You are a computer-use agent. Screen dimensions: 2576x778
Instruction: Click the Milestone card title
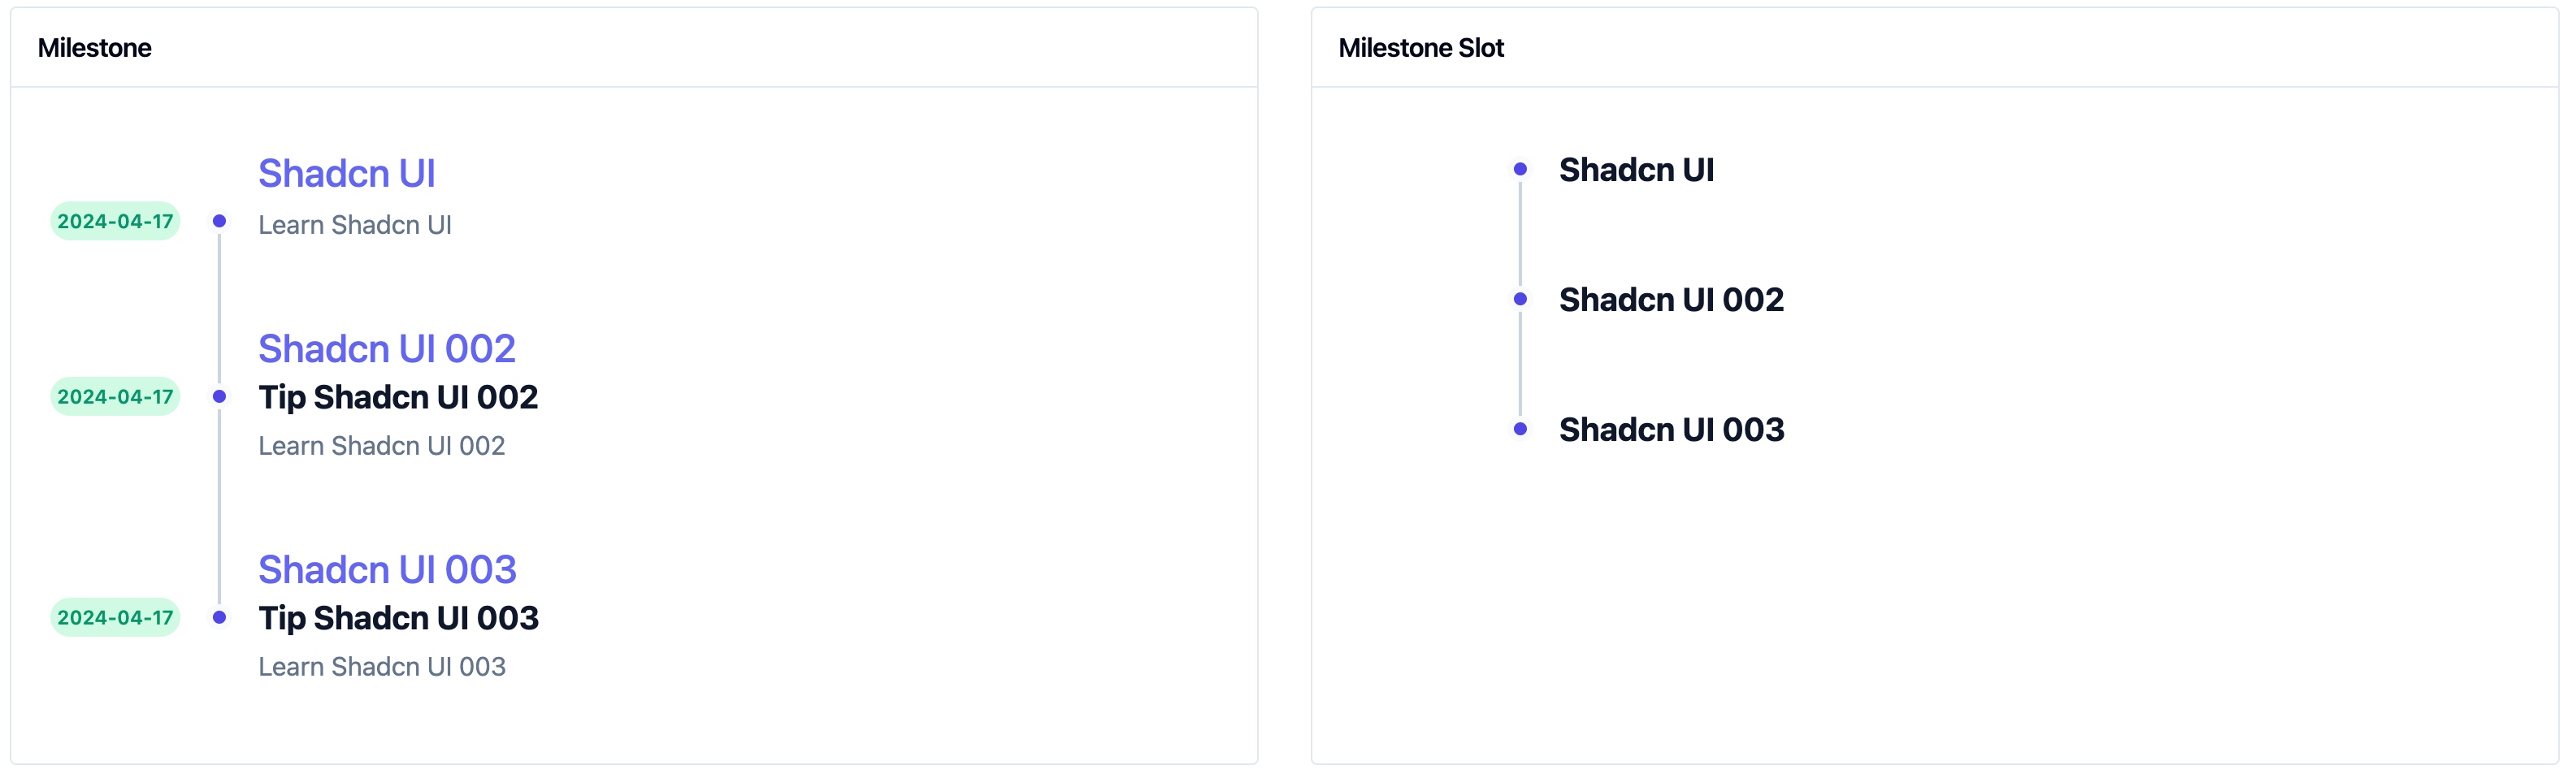[95, 47]
